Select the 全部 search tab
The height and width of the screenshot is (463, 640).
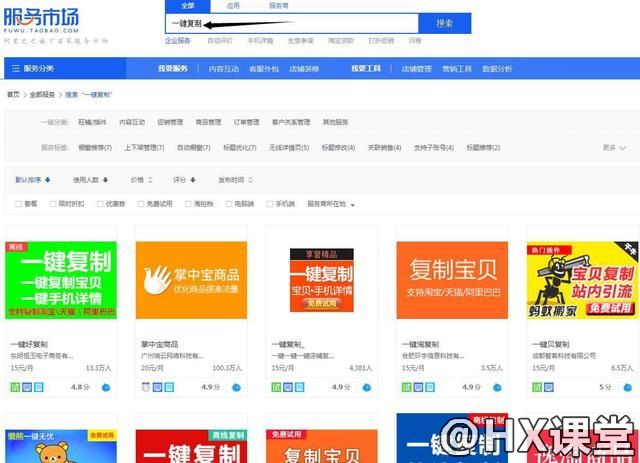[188, 6]
